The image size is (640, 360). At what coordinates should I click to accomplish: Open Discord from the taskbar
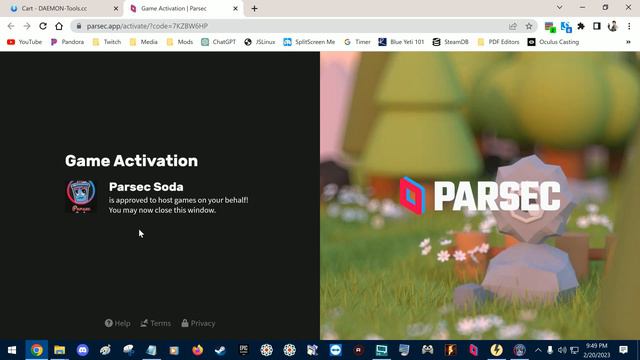click(x=82, y=350)
